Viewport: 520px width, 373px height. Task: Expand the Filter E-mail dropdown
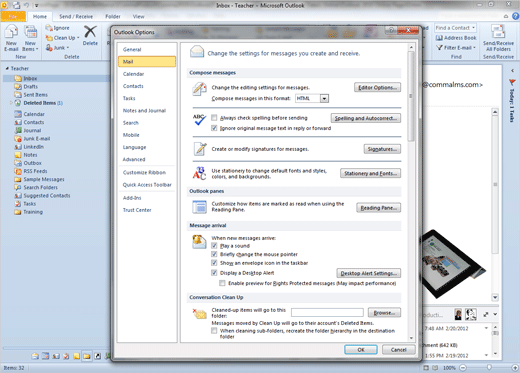pyautogui.click(x=474, y=48)
